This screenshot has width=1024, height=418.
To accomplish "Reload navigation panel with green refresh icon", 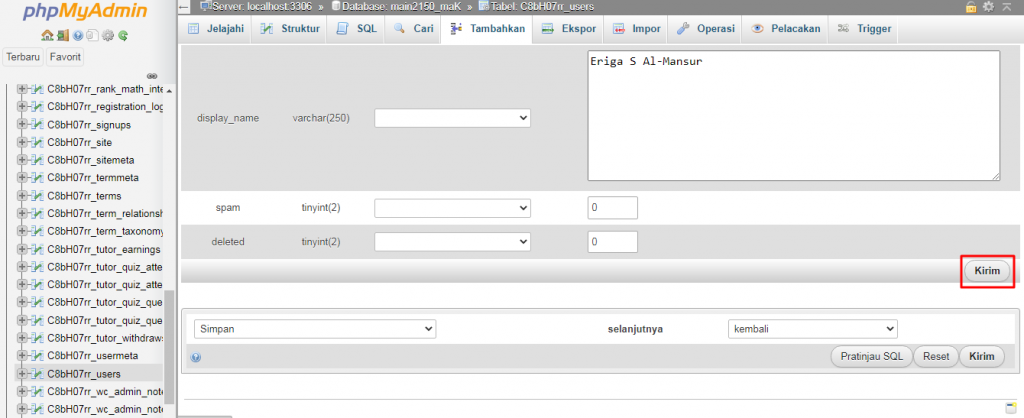I will (122, 36).
